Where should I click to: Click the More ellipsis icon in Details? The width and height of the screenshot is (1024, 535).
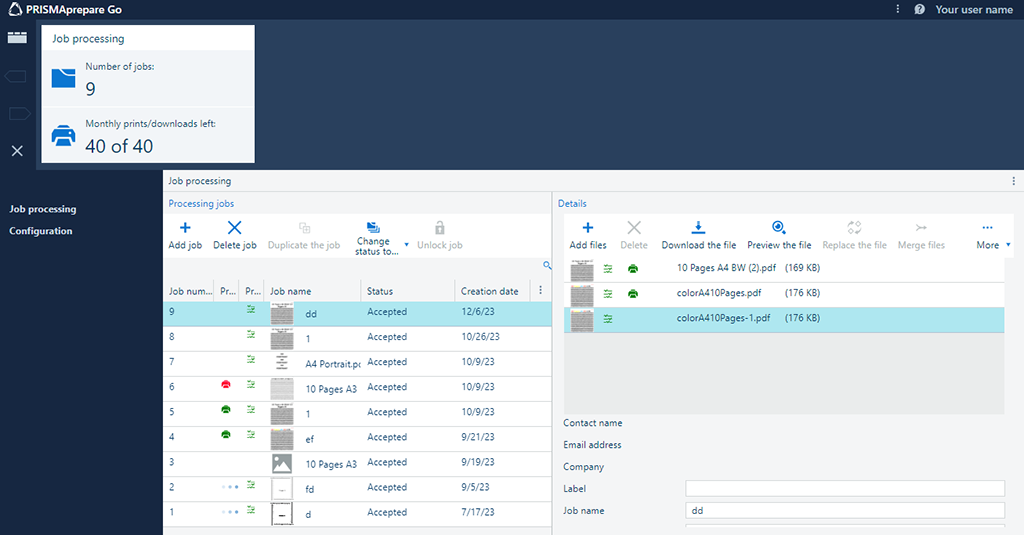pos(987,227)
